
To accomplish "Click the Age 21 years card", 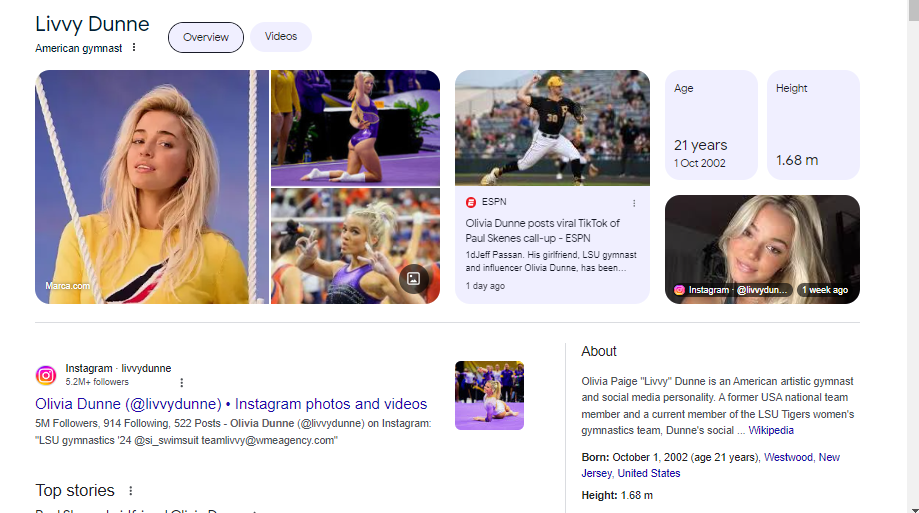I will (x=711, y=125).
